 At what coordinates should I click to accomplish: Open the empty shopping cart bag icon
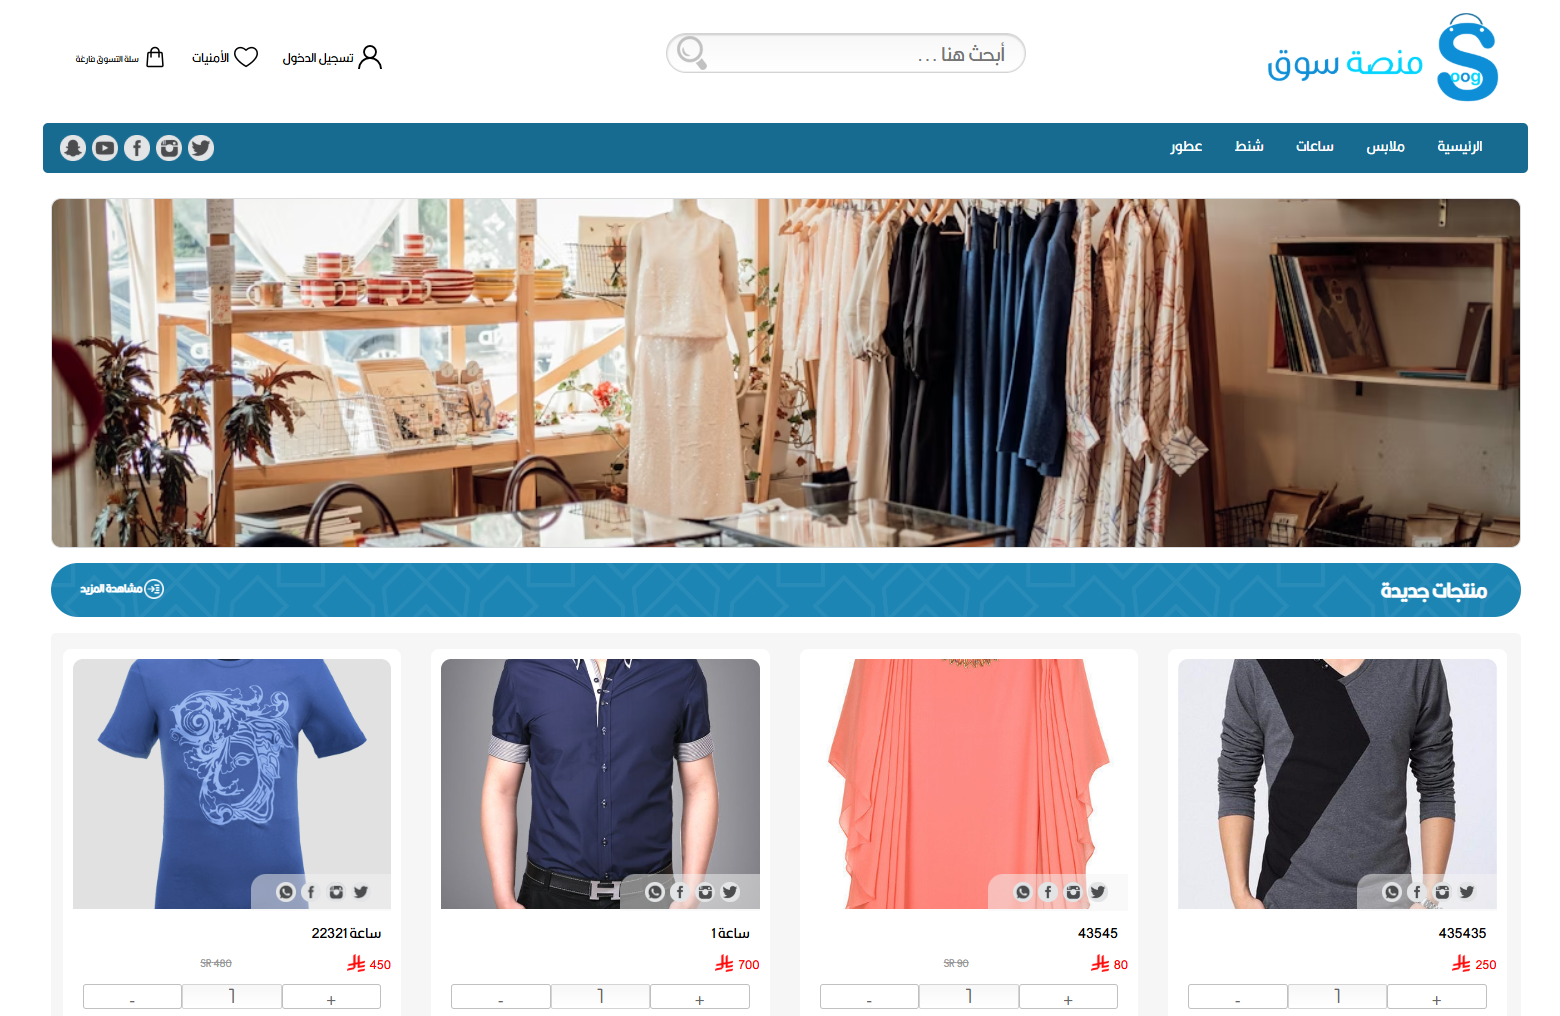(155, 57)
